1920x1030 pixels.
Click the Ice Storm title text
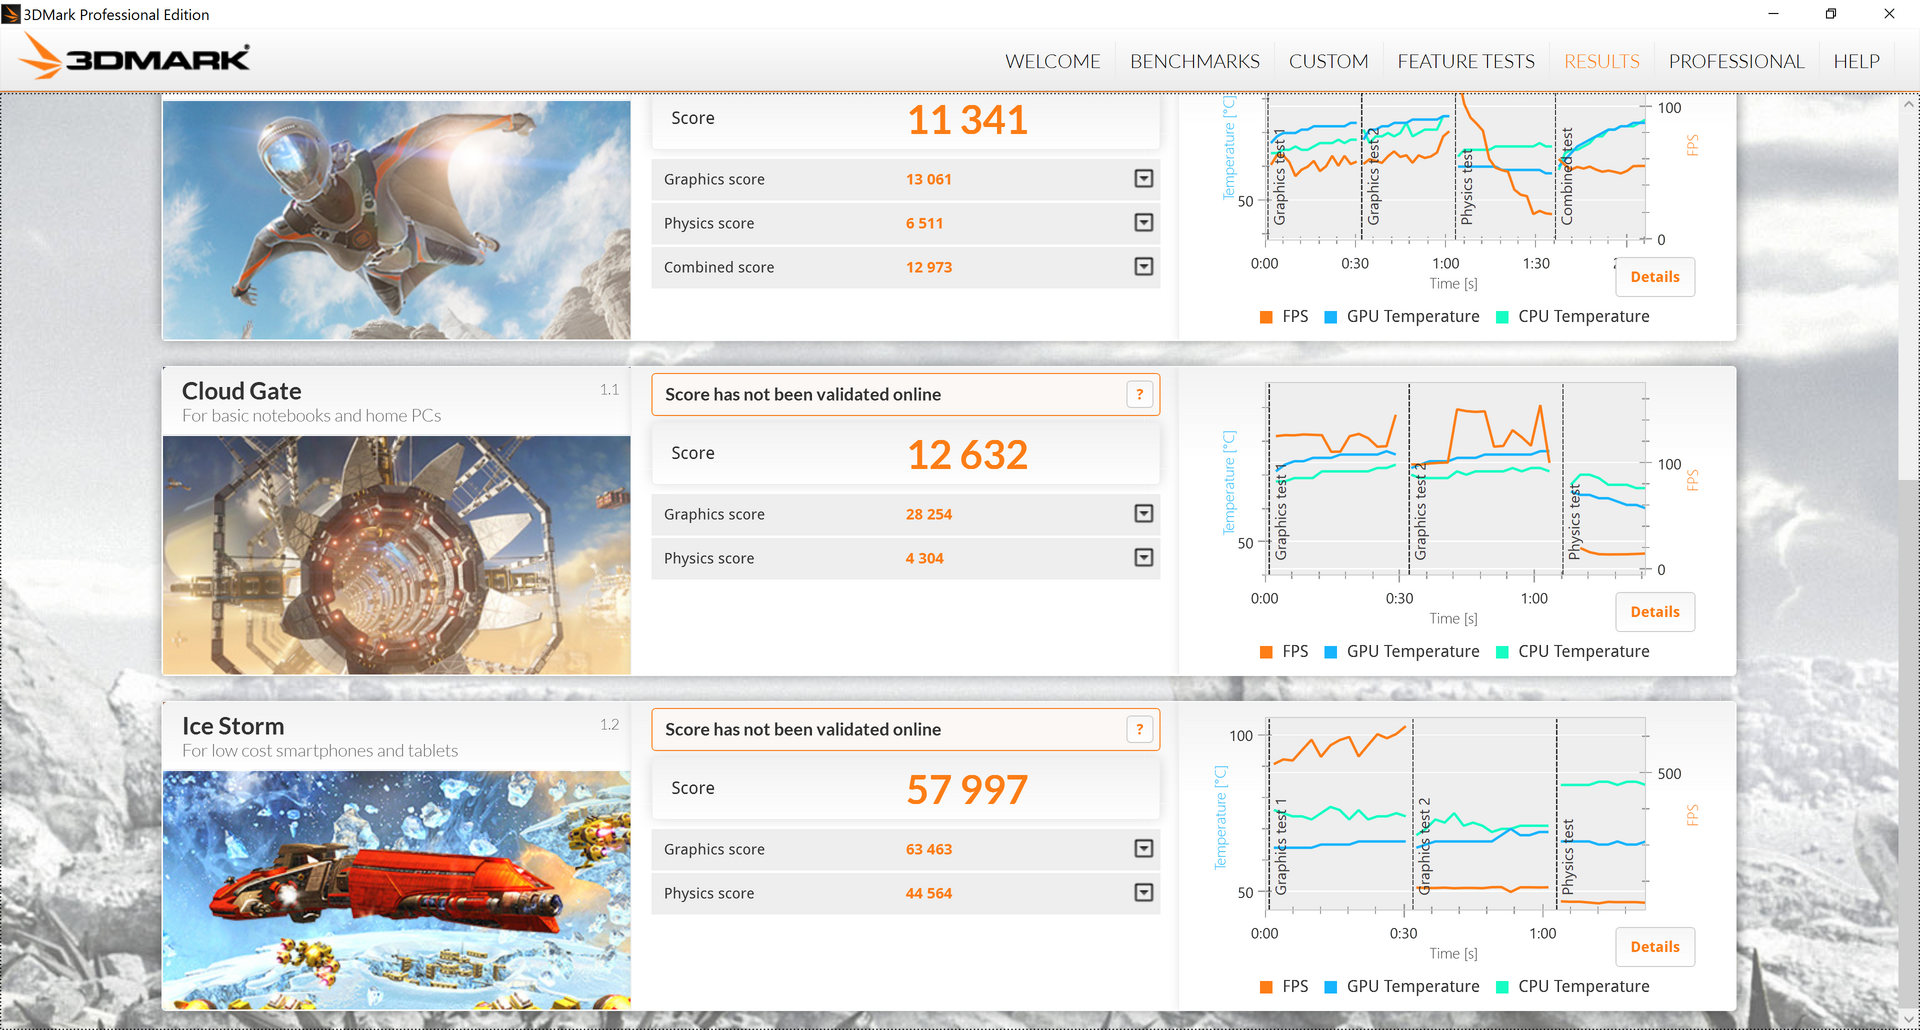click(x=233, y=726)
